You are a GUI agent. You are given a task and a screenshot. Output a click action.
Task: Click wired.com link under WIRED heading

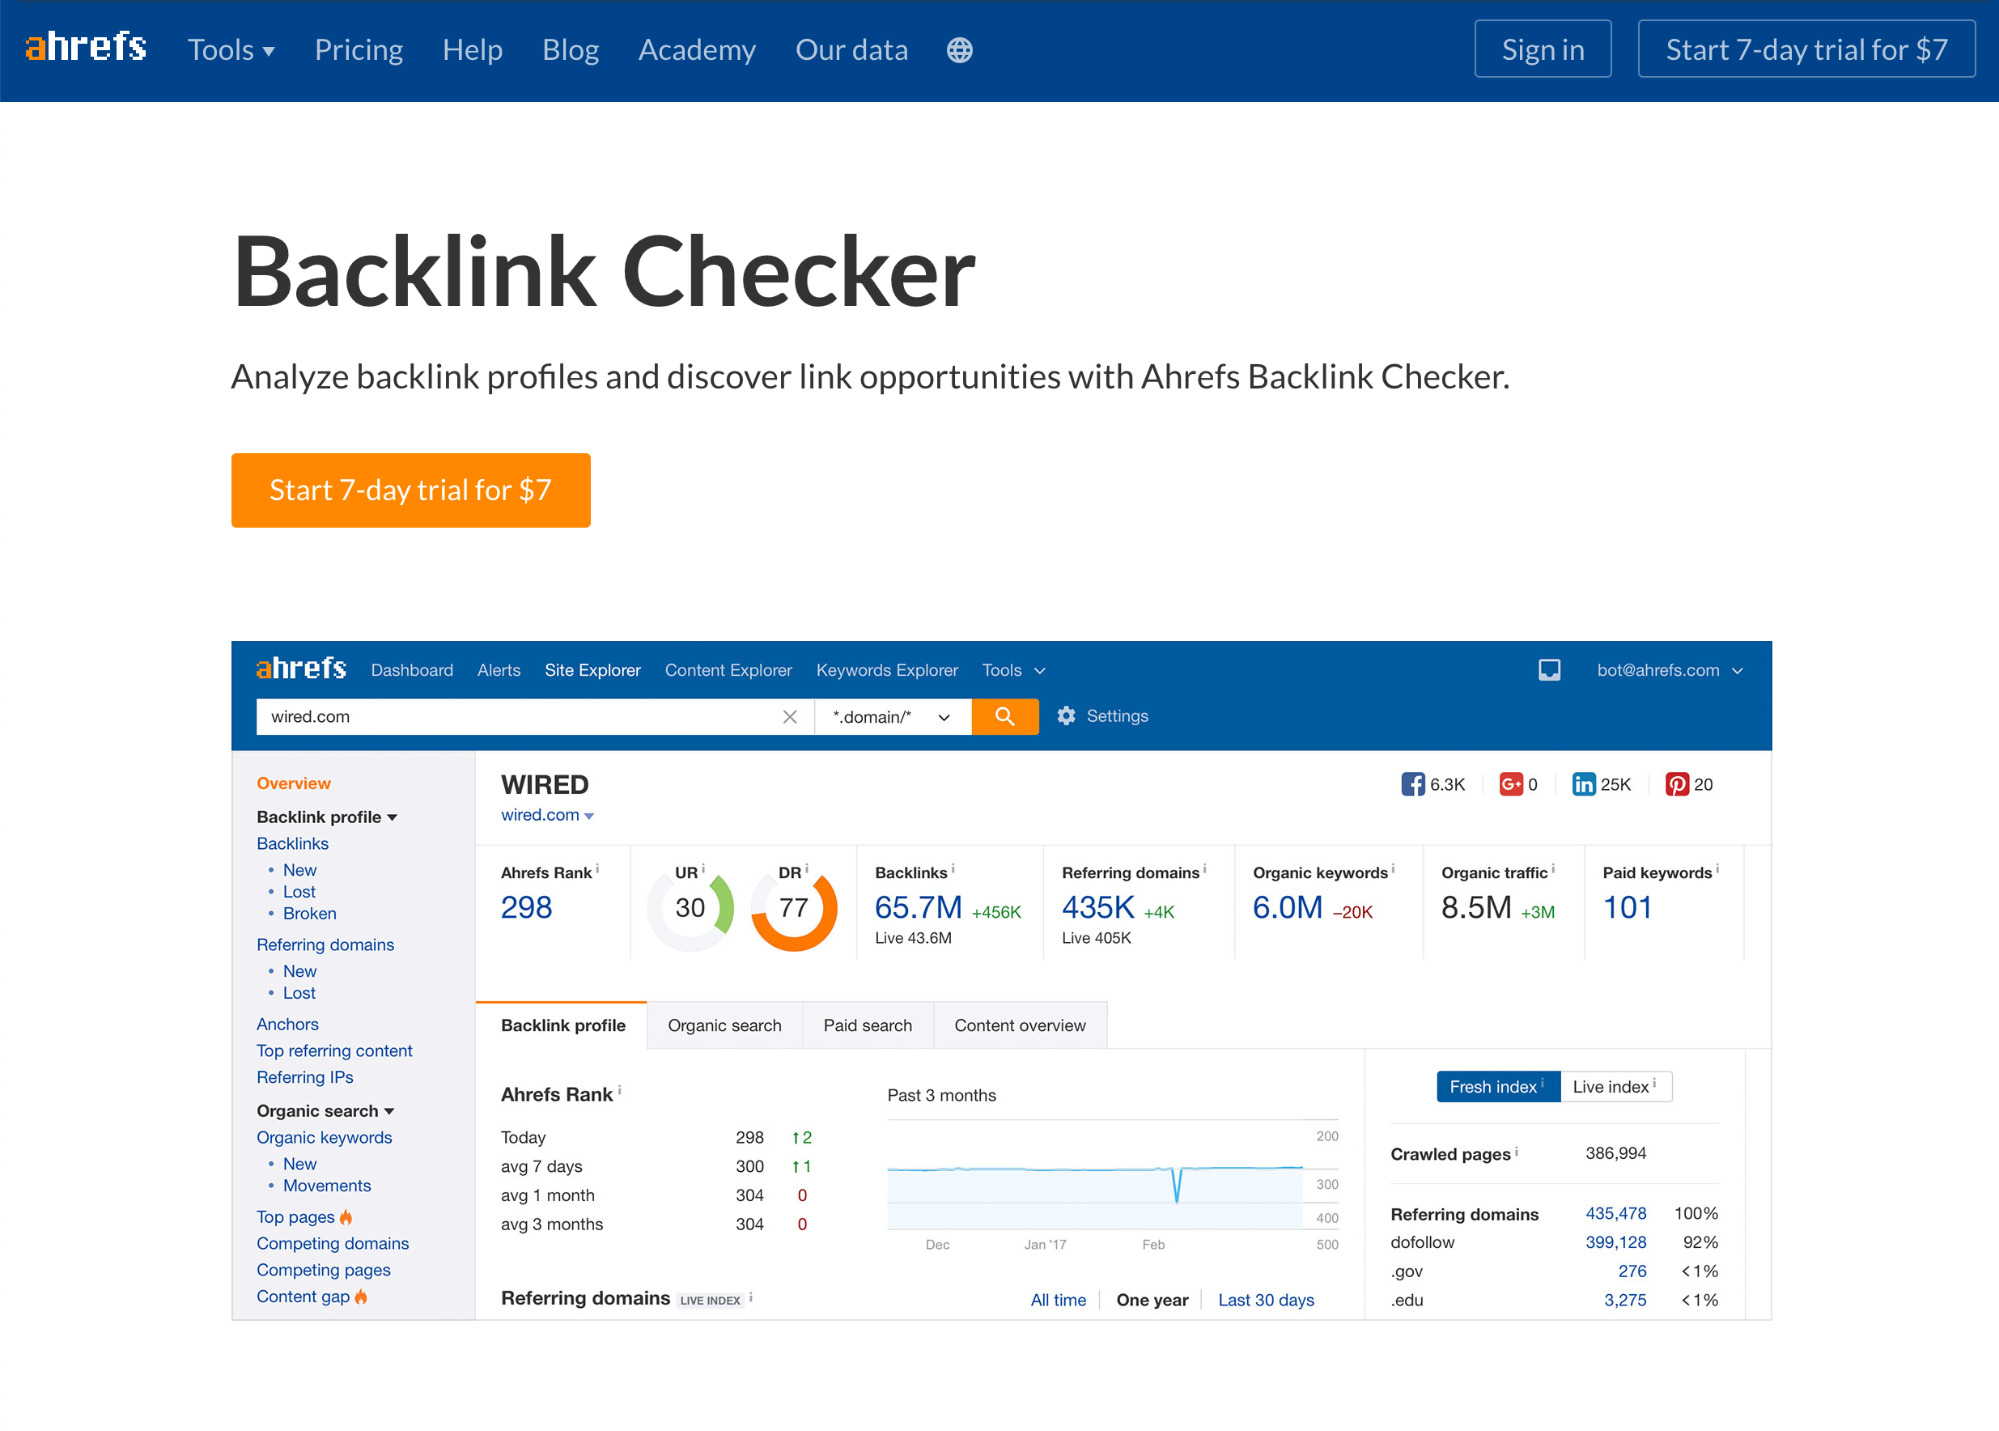(x=540, y=816)
